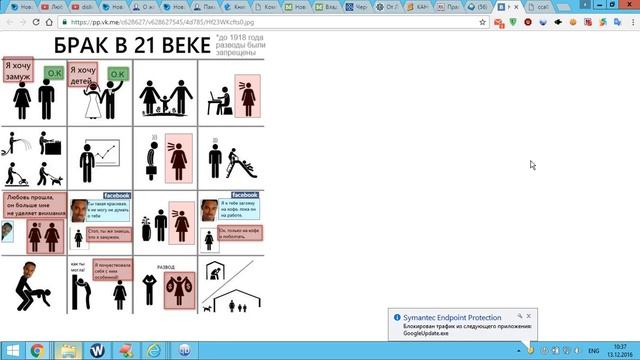Click the red envelope mail extension
The width and height of the screenshot is (640, 360).
click(x=499, y=22)
